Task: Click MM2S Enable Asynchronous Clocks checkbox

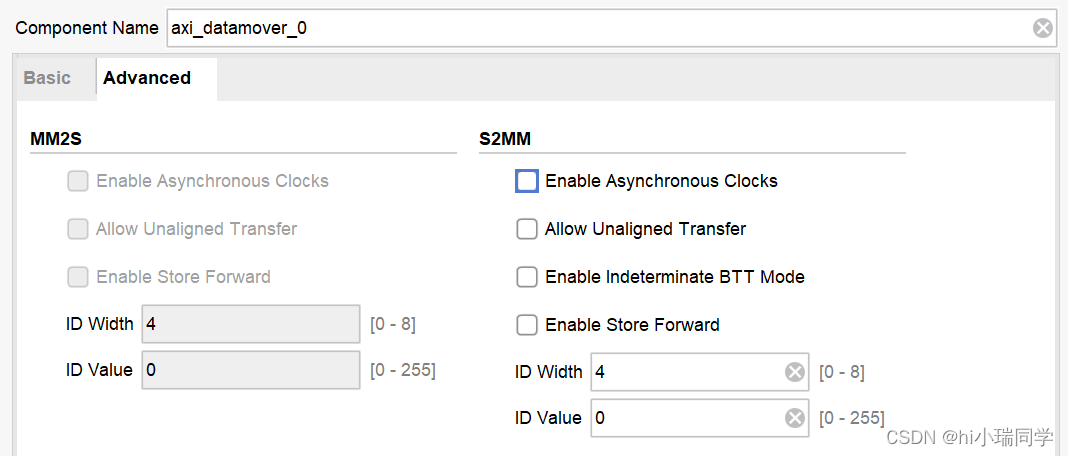Action: pos(78,181)
